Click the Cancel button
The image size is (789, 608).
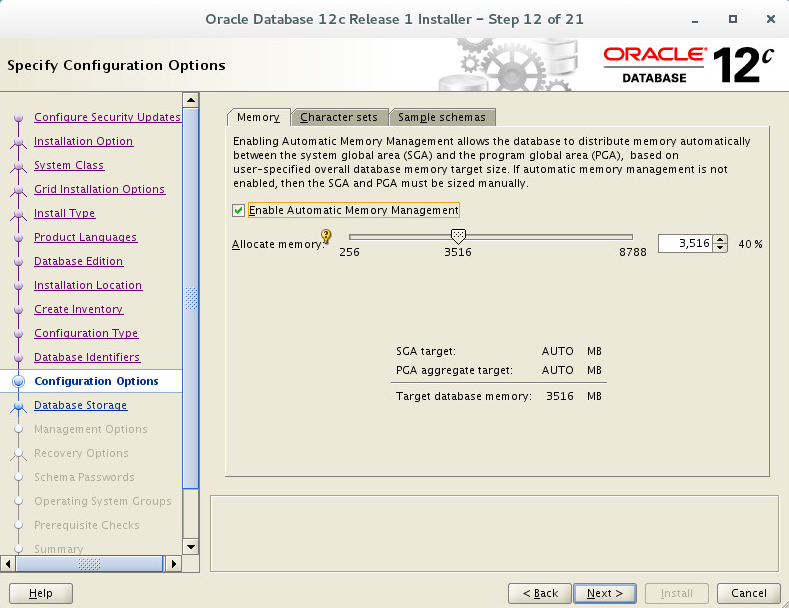[749, 593]
